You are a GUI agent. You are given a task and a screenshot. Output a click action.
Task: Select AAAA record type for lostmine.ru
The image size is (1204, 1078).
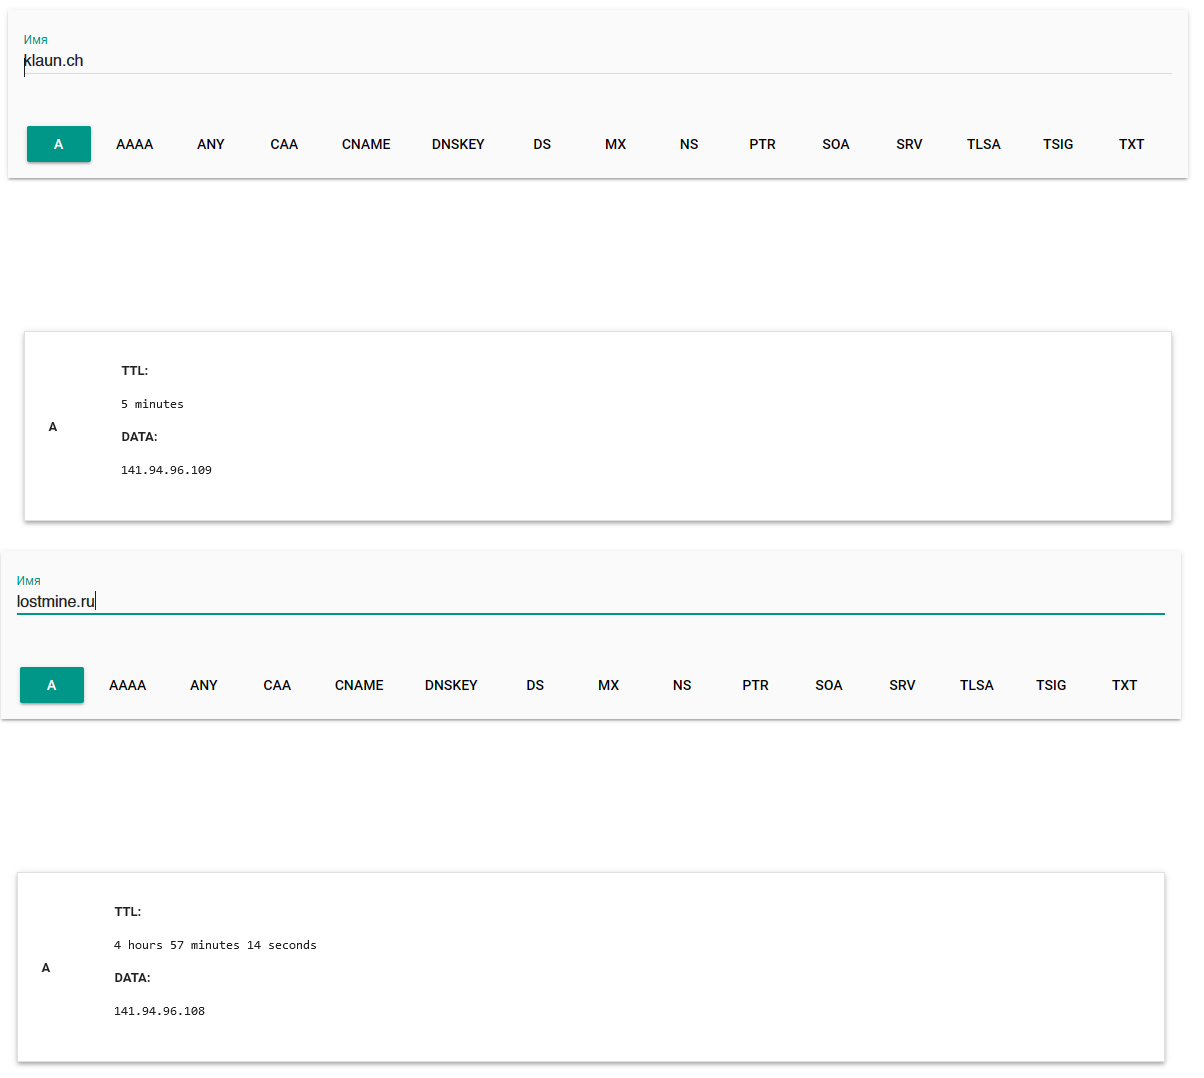pyautogui.click(x=128, y=685)
